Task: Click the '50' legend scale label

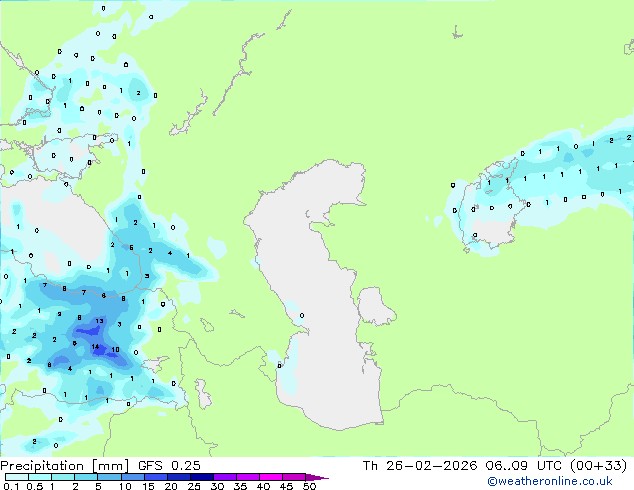Action: [x=309, y=486]
